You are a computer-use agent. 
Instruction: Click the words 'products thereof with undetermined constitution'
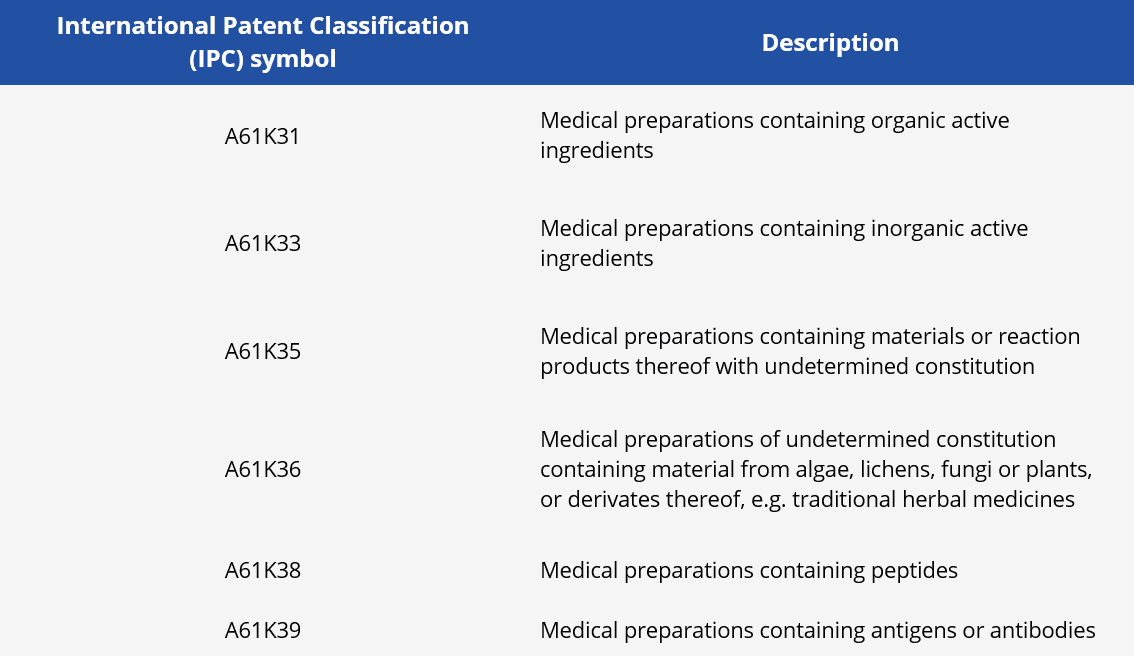786,367
